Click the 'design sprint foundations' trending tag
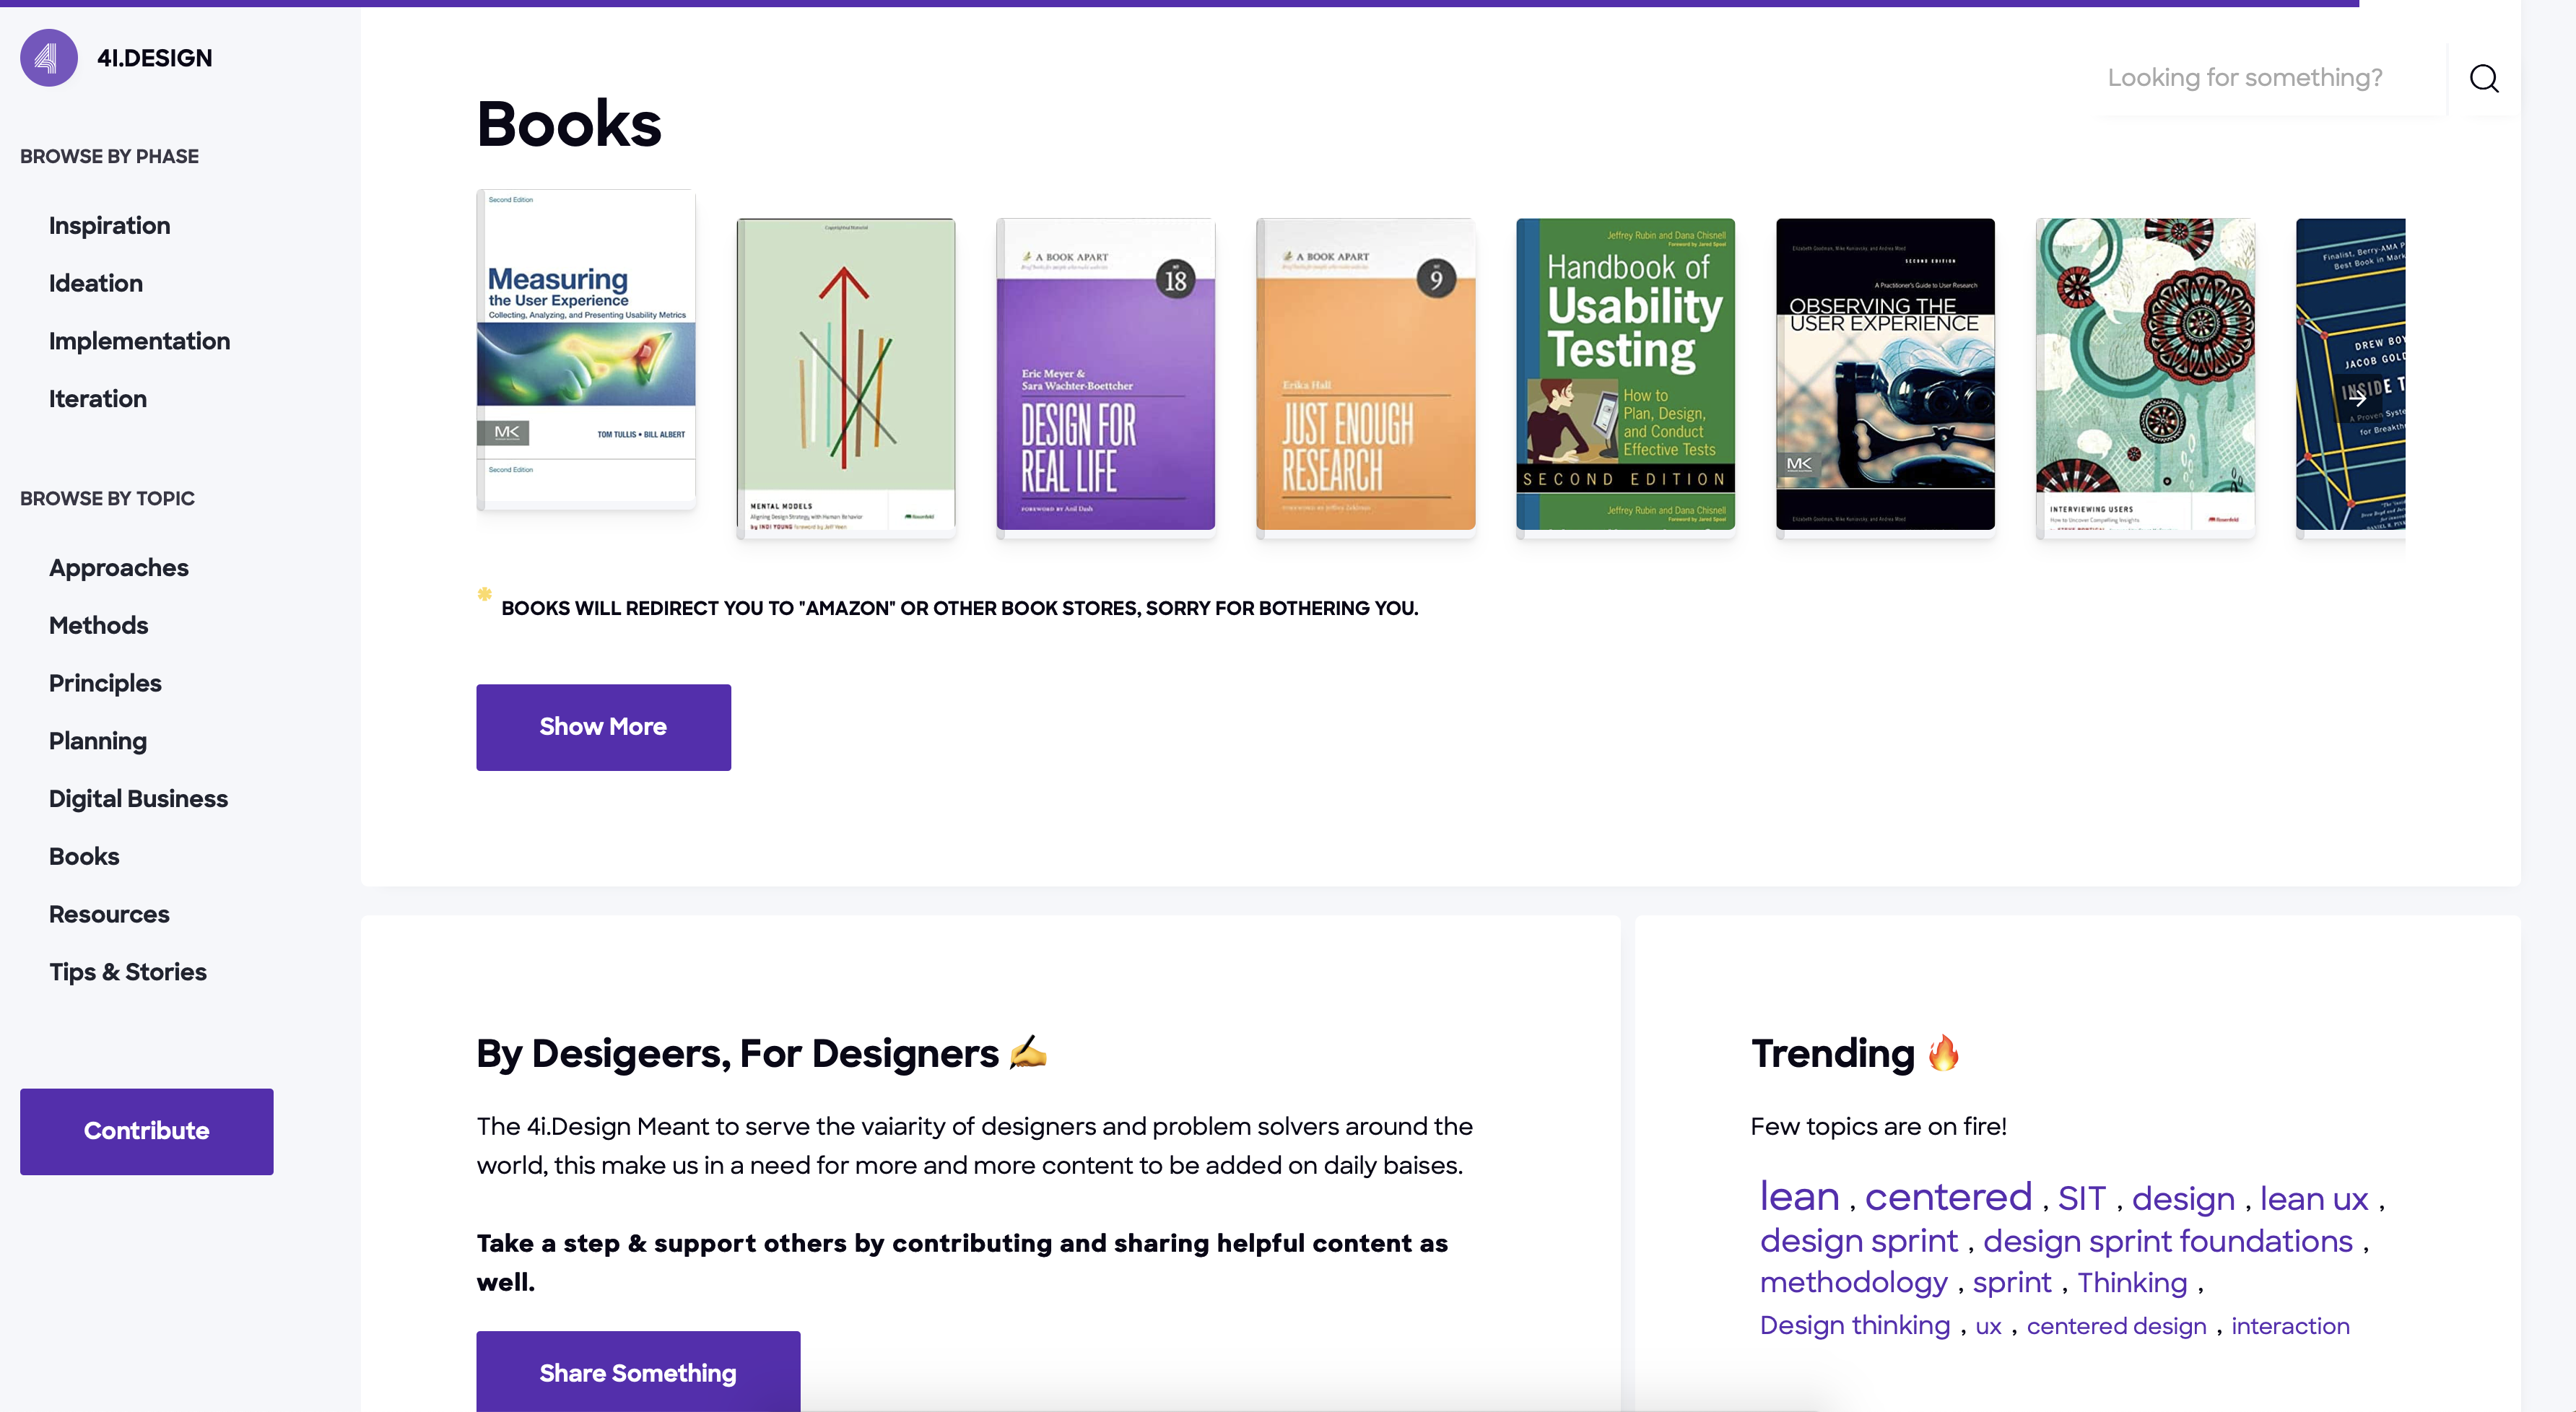 coord(2167,1241)
